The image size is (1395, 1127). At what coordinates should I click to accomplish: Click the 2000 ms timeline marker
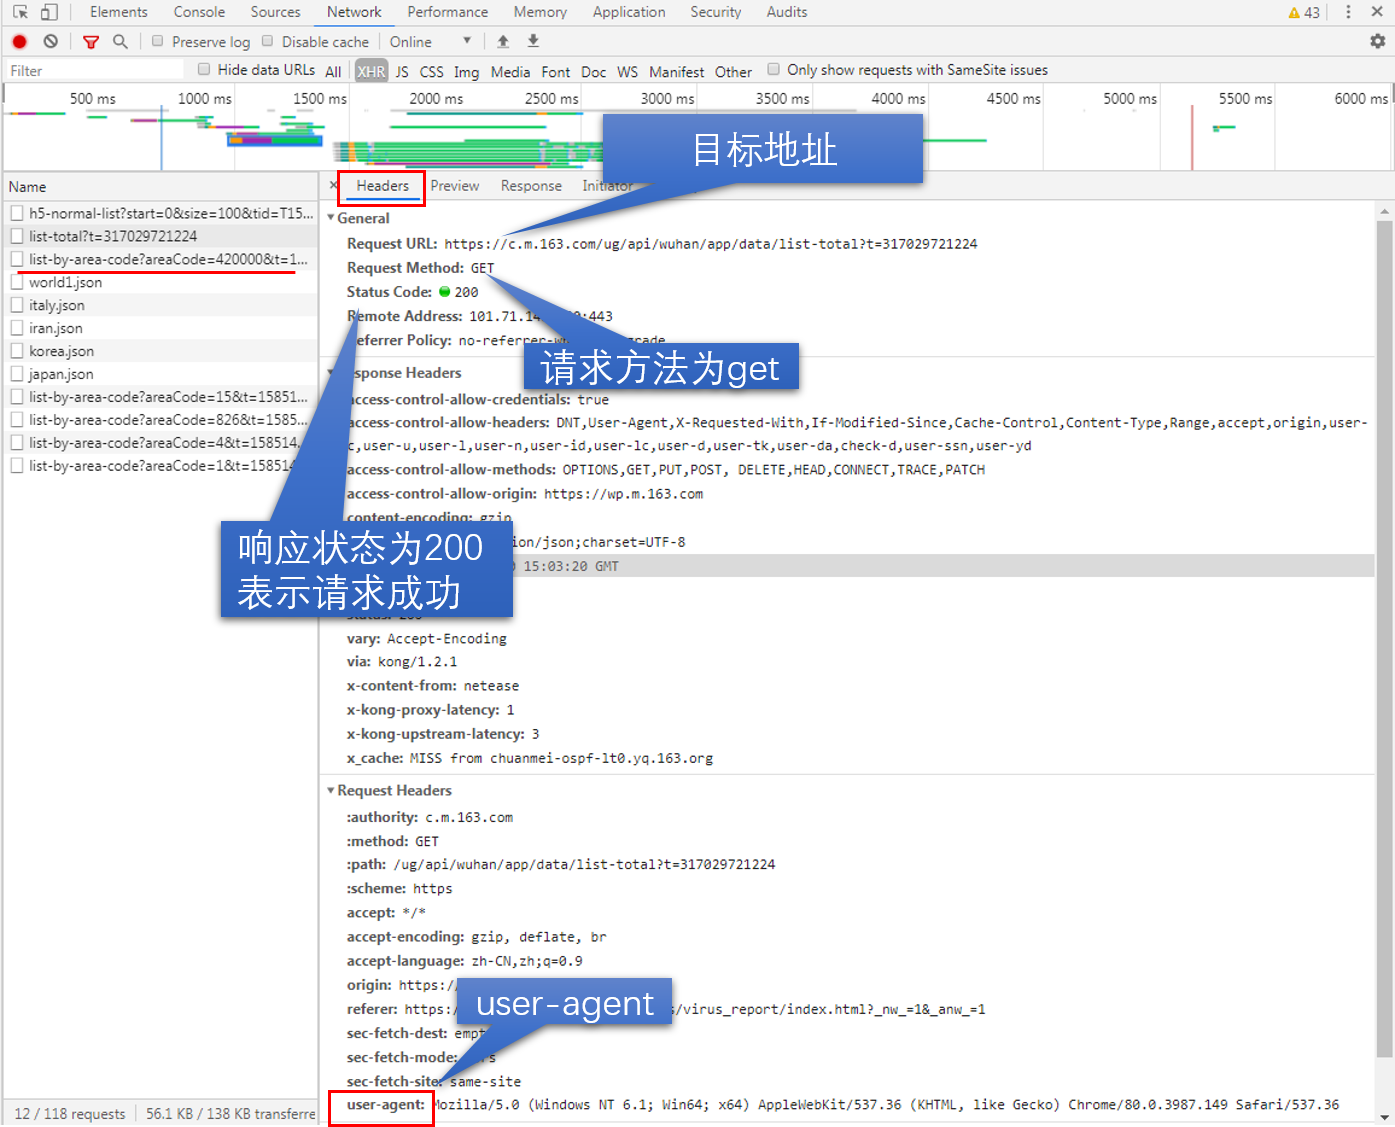436,99
